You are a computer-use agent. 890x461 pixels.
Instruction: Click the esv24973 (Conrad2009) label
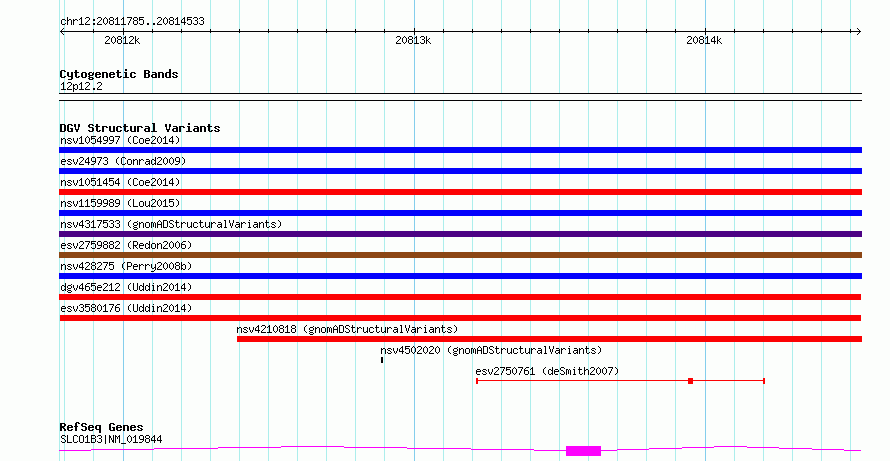[123, 161]
